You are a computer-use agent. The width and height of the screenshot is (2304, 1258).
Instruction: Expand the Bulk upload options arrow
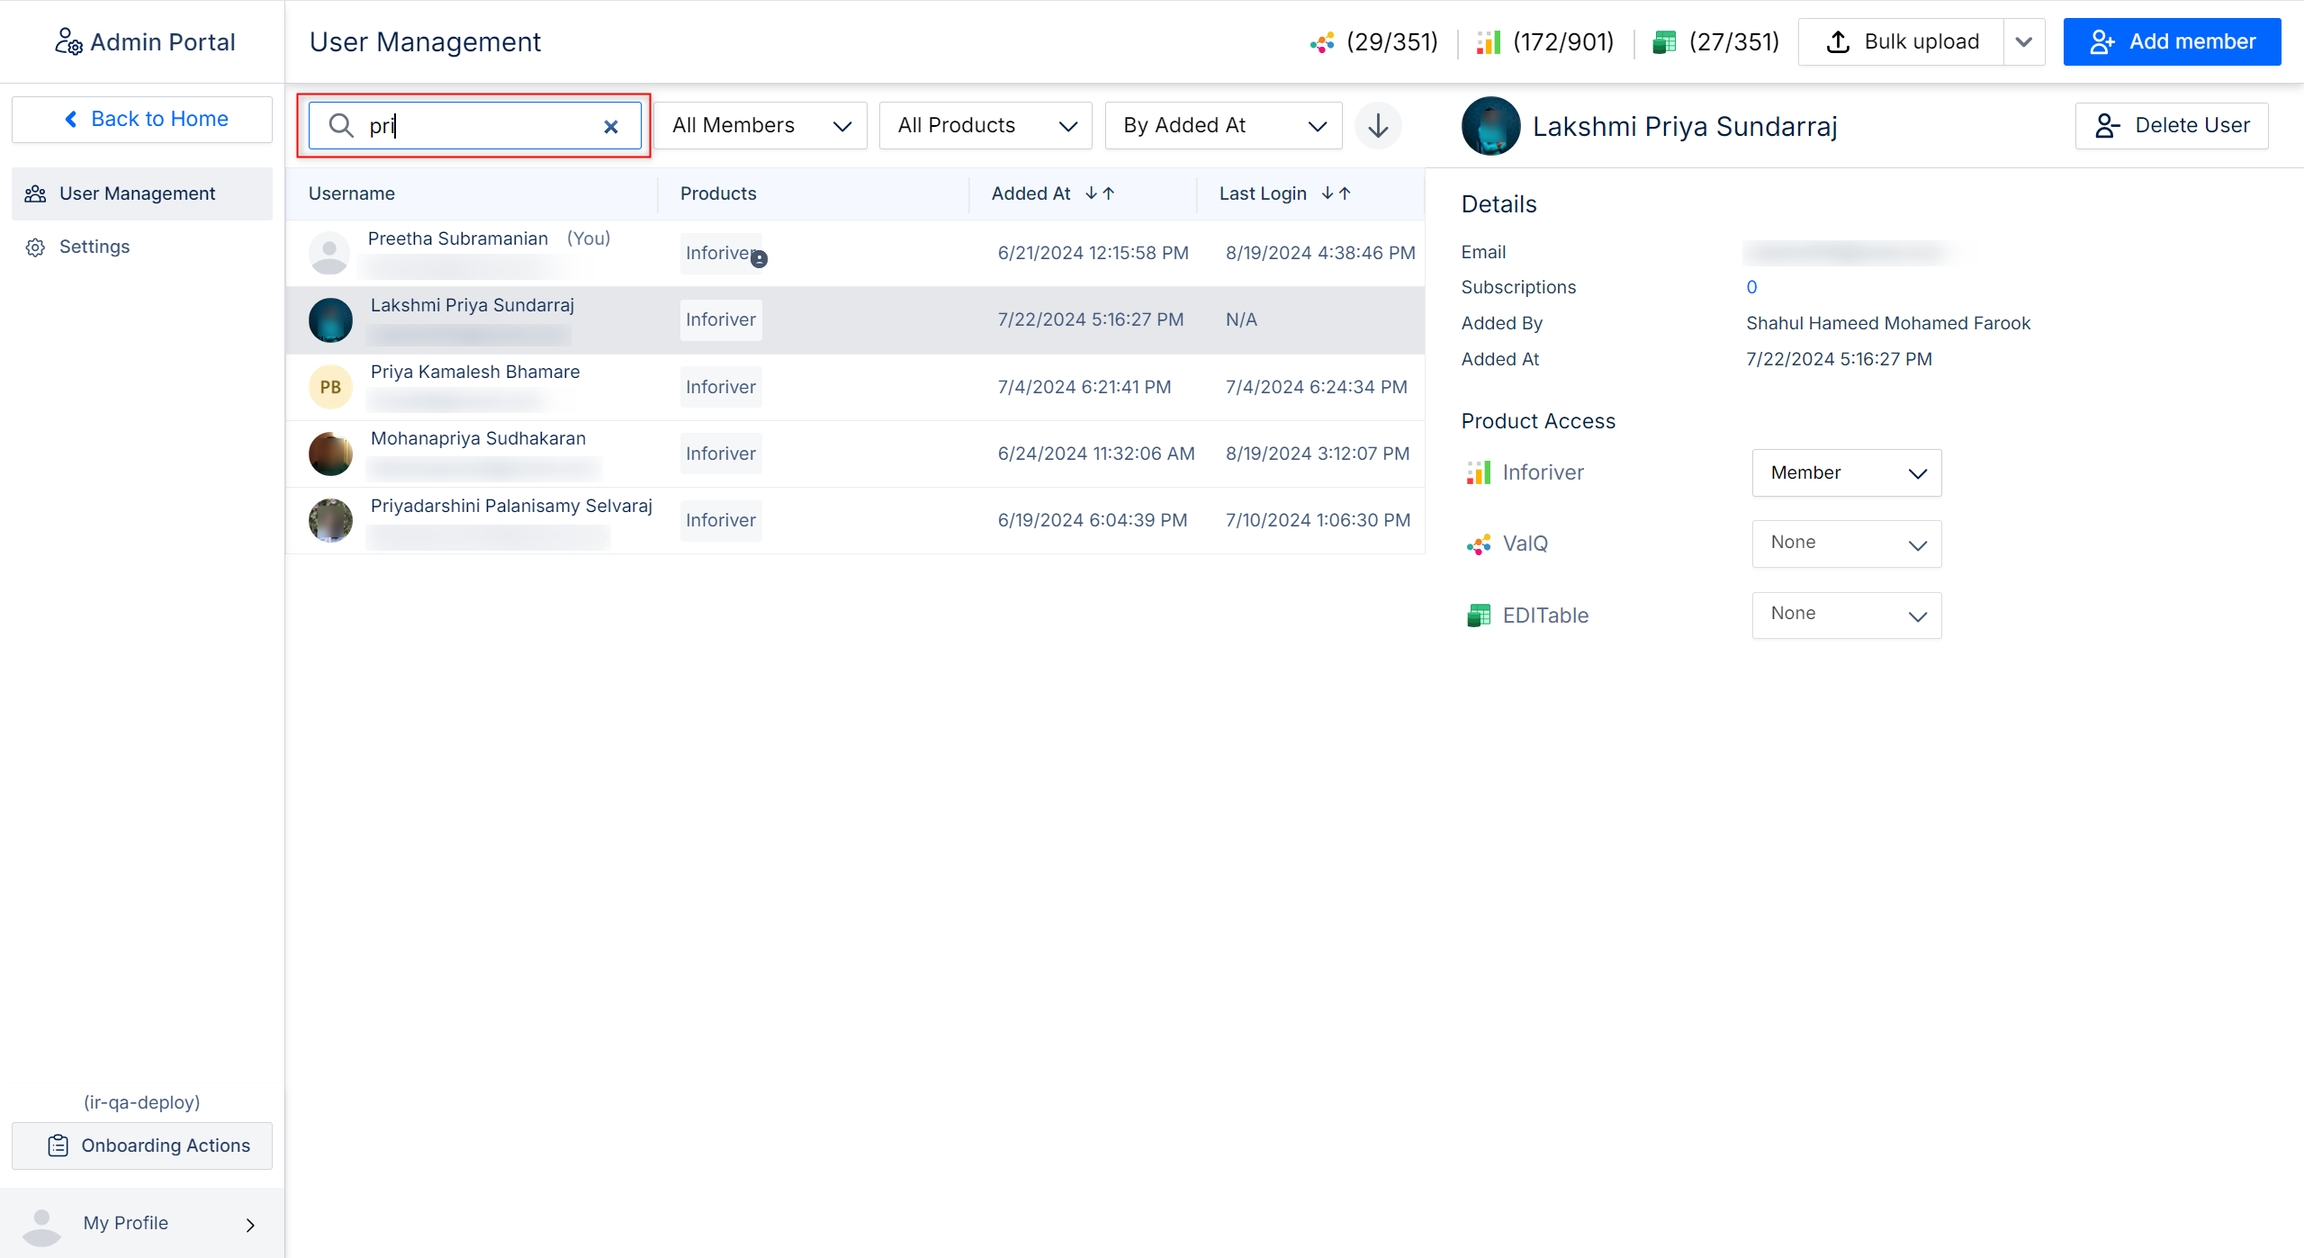coord(2023,42)
